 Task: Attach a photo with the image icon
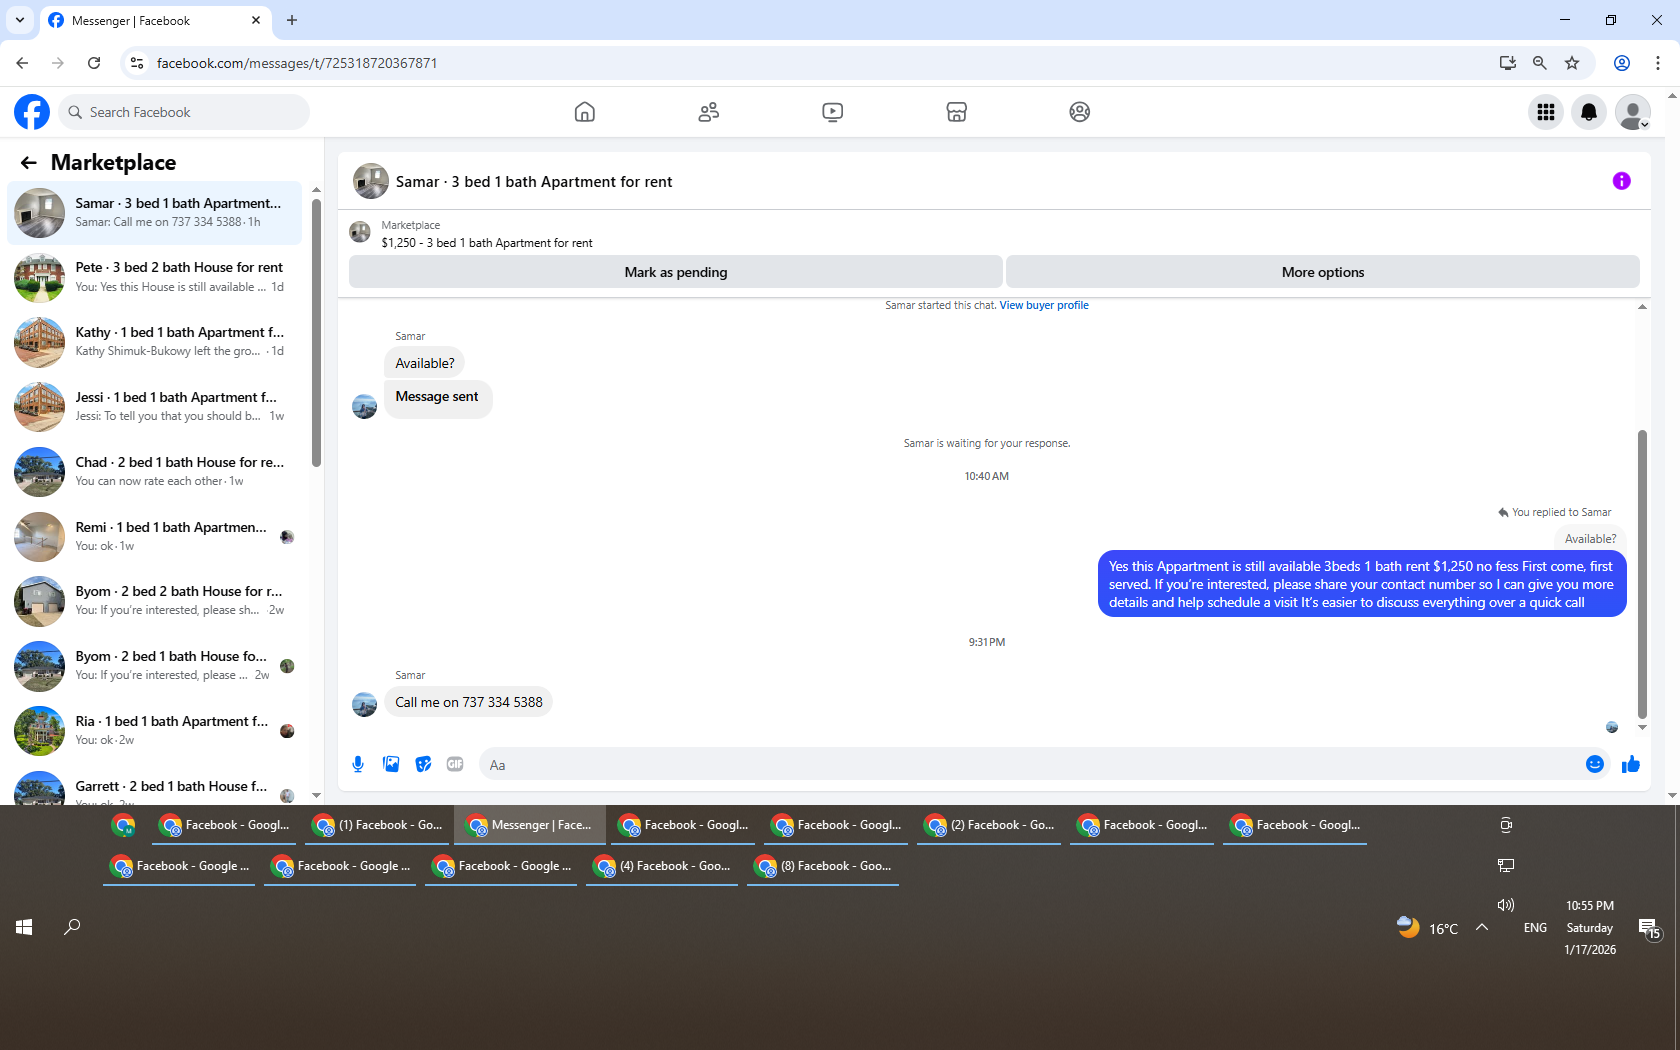tap(391, 765)
